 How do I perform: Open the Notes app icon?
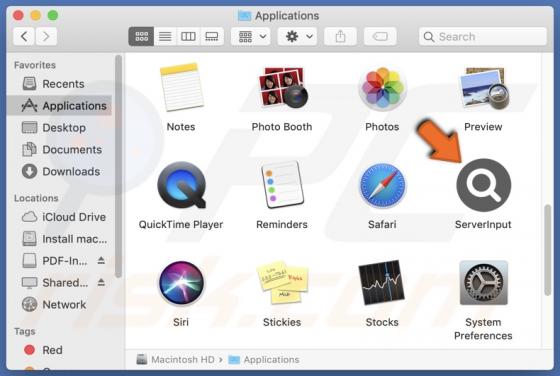[x=181, y=87]
